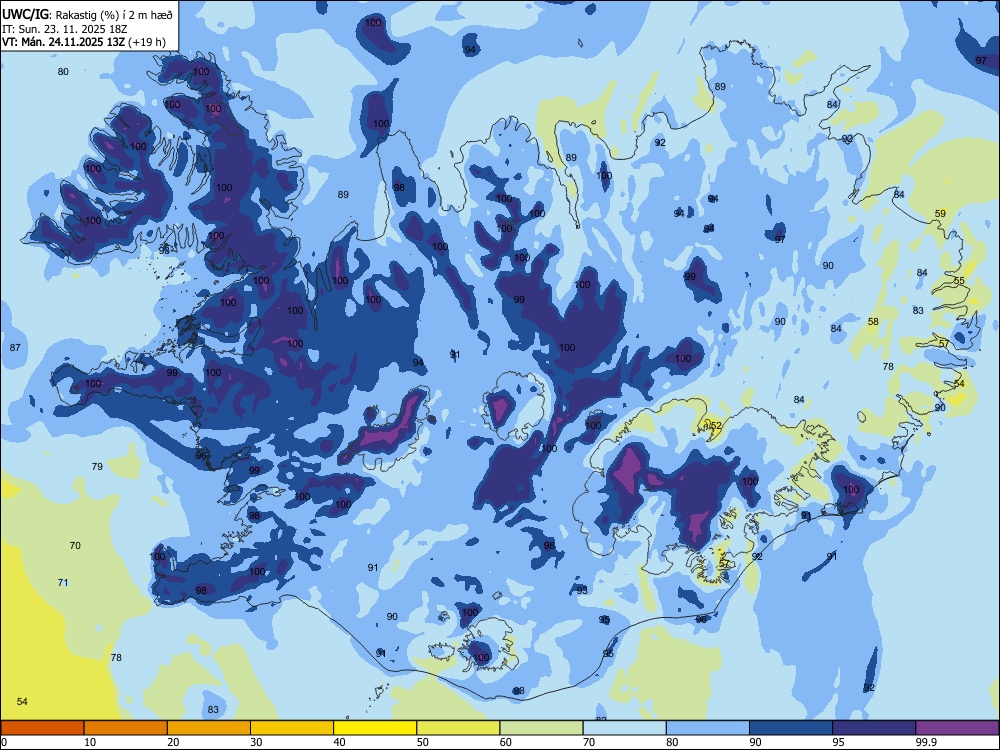The width and height of the screenshot is (1000, 750).
Task: Select the medium blue 90–95 legend swatch
Action: (791, 728)
